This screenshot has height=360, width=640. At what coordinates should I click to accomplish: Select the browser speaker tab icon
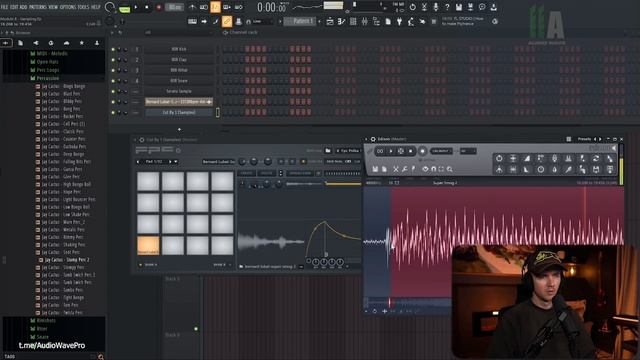(x=36, y=43)
